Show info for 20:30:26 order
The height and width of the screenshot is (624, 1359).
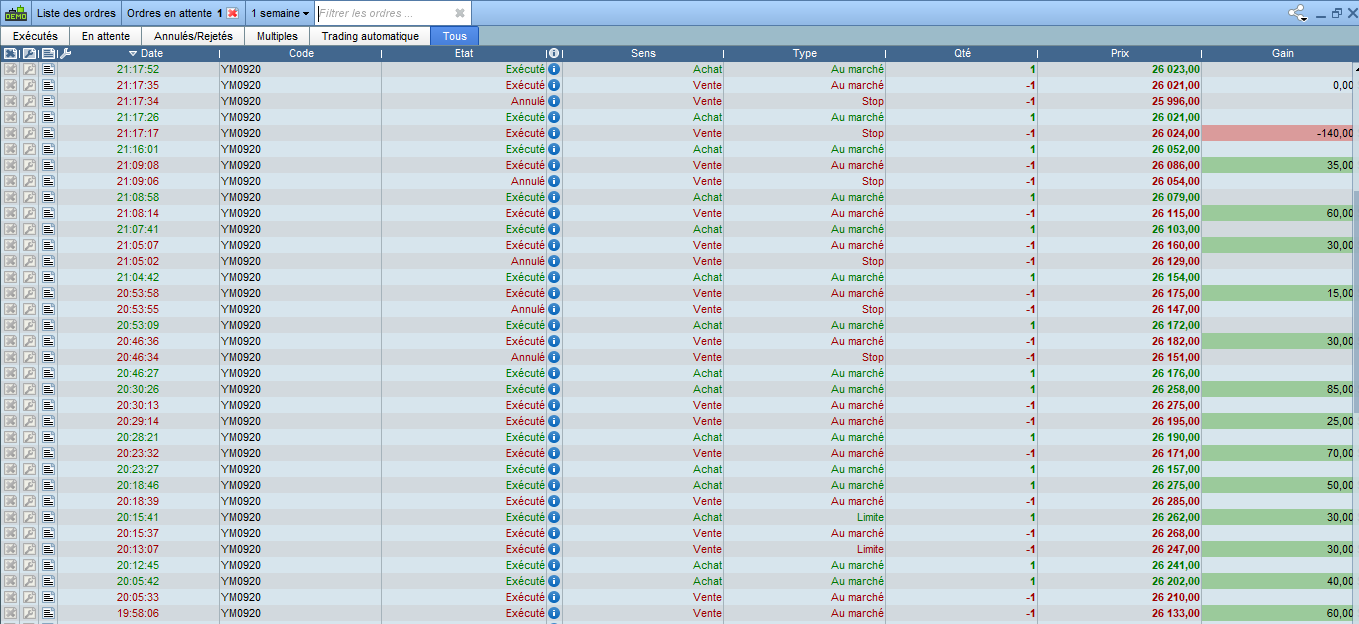click(x=554, y=389)
